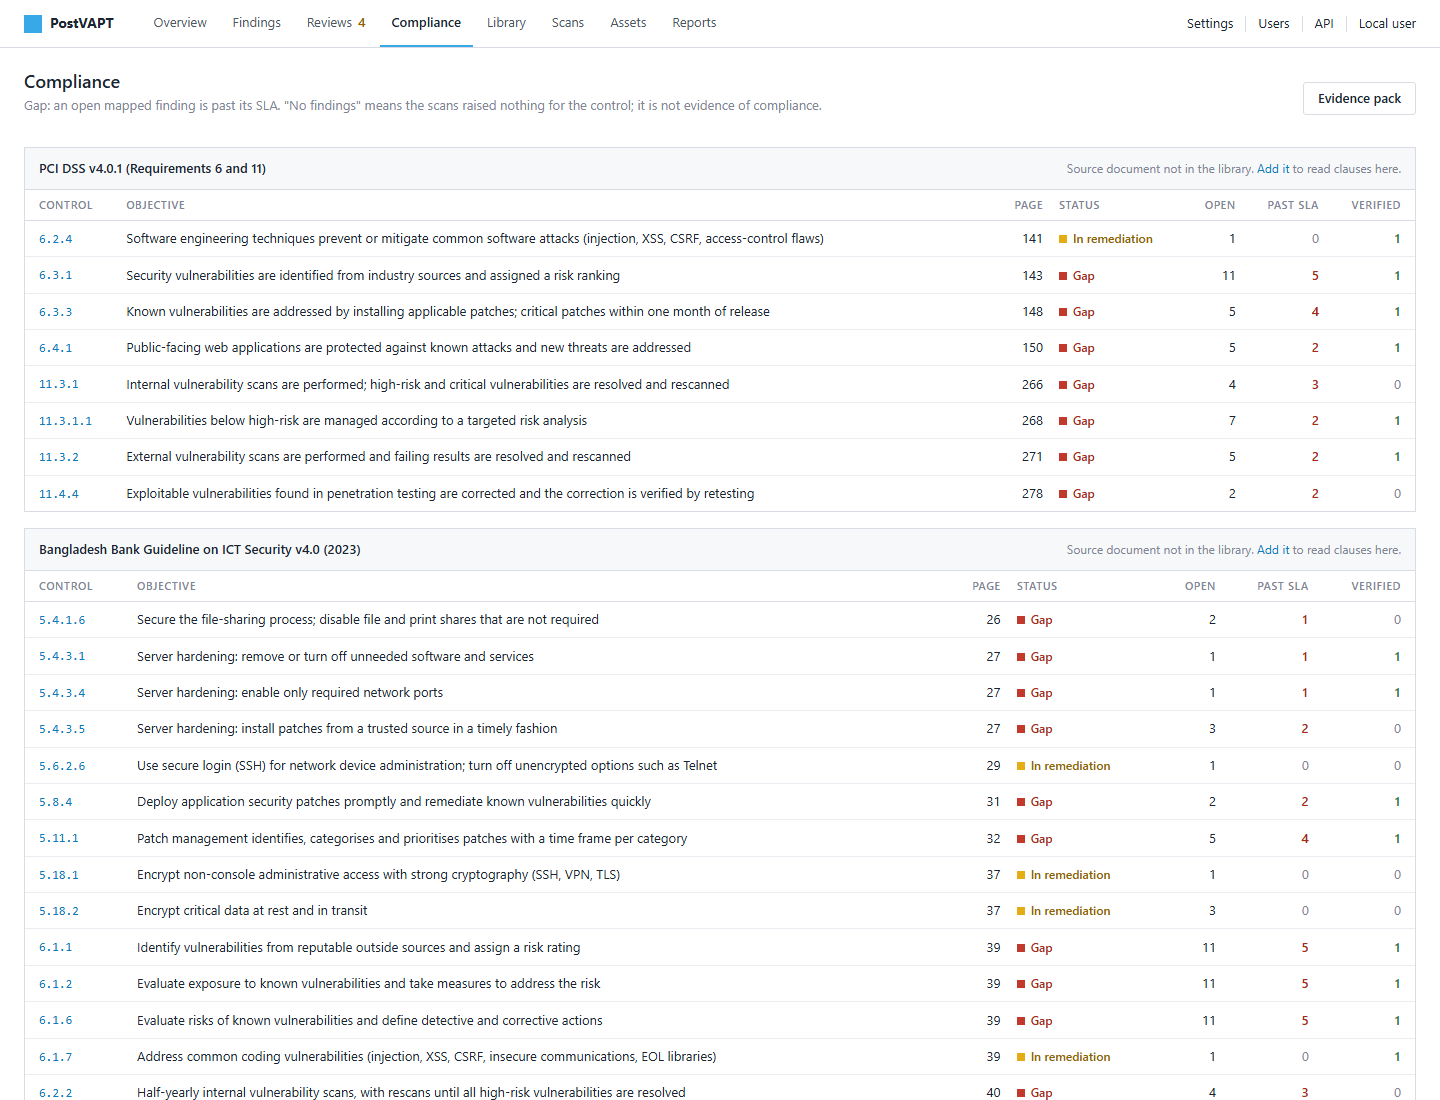Open control 5.6.2.6 link
Viewport: 1440px width, 1100px height.
62,766
